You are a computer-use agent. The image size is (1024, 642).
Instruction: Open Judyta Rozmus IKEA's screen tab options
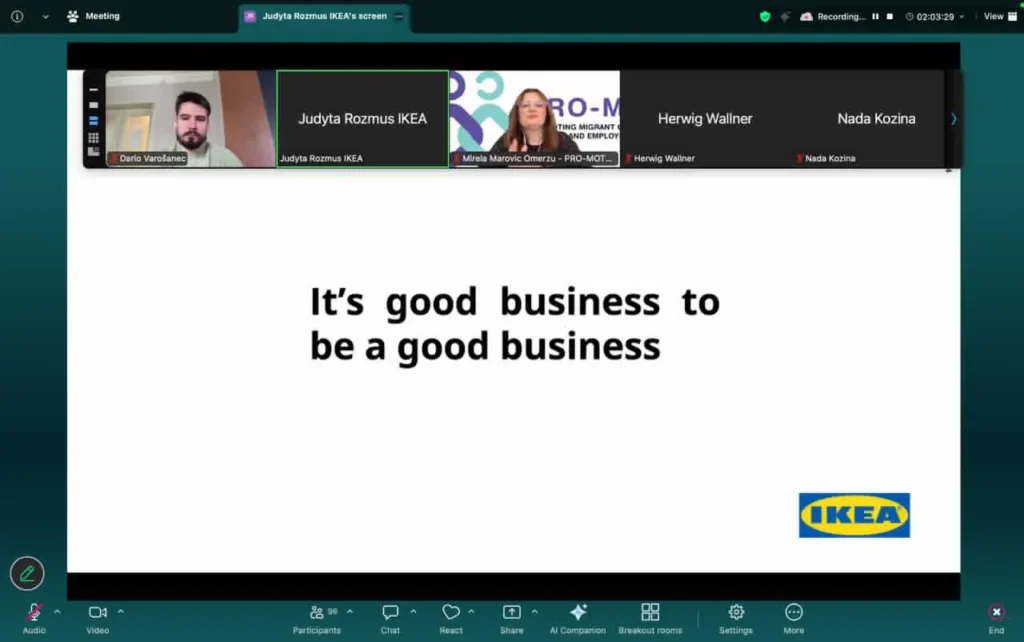[x=400, y=17]
